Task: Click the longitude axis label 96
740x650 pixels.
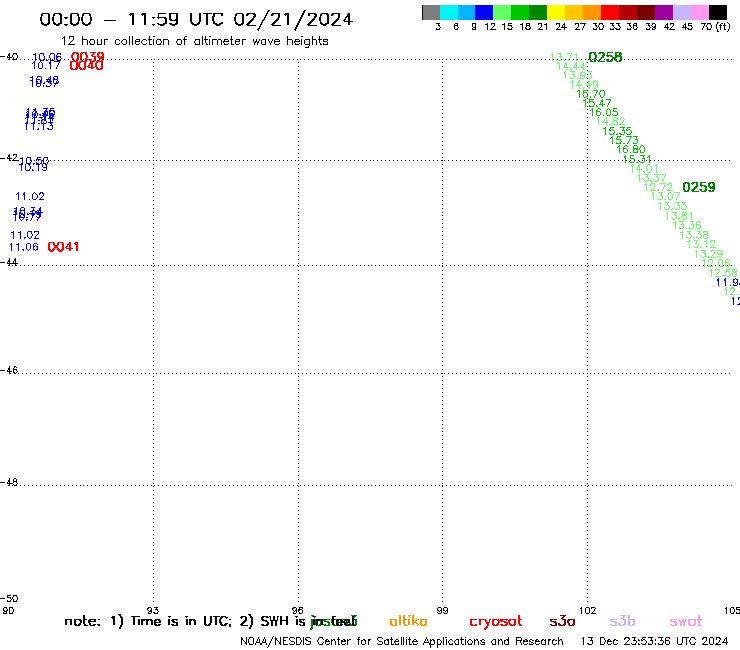Action: [297, 610]
